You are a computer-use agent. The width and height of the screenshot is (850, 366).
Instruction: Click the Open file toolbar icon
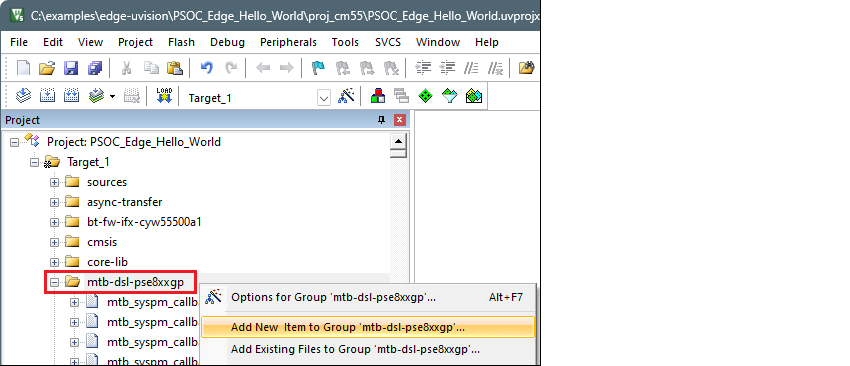[x=47, y=68]
